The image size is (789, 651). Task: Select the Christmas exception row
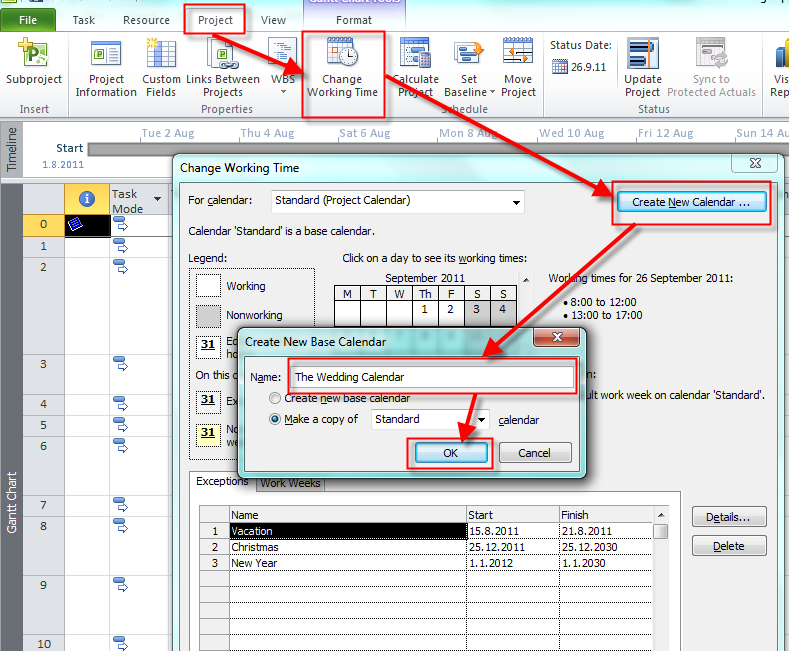click(347, 547)
